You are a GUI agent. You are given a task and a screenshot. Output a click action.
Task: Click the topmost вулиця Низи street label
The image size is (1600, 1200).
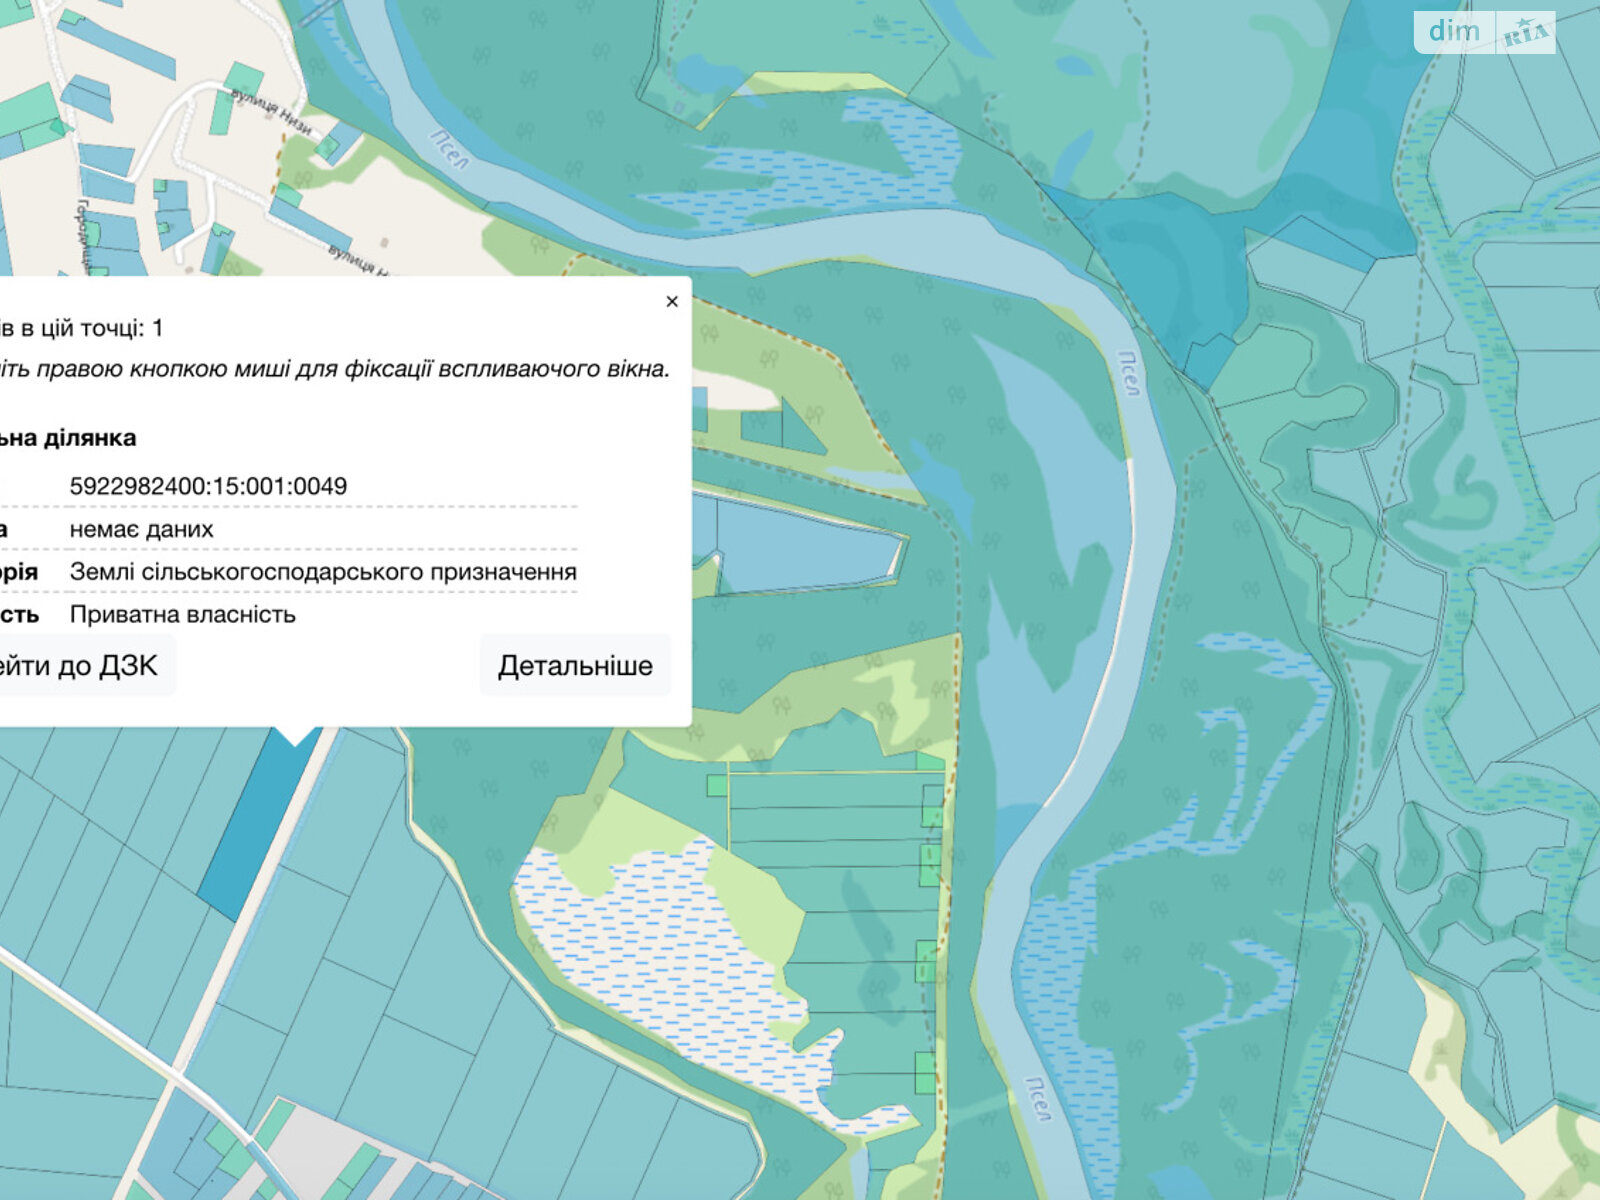pos(271,111)
